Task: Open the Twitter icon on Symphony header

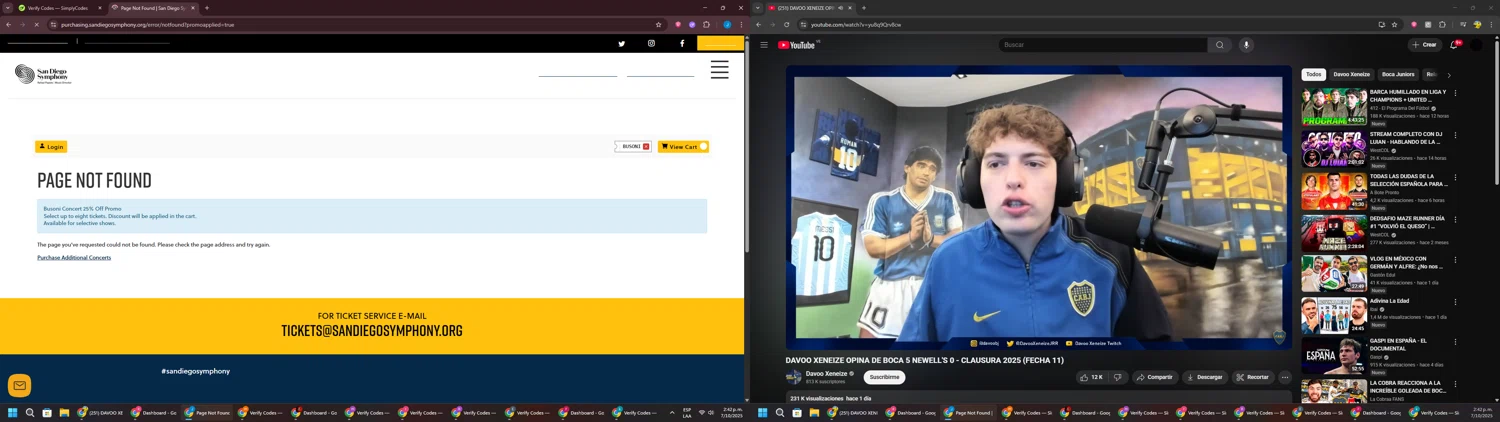Action: (621, 44)
